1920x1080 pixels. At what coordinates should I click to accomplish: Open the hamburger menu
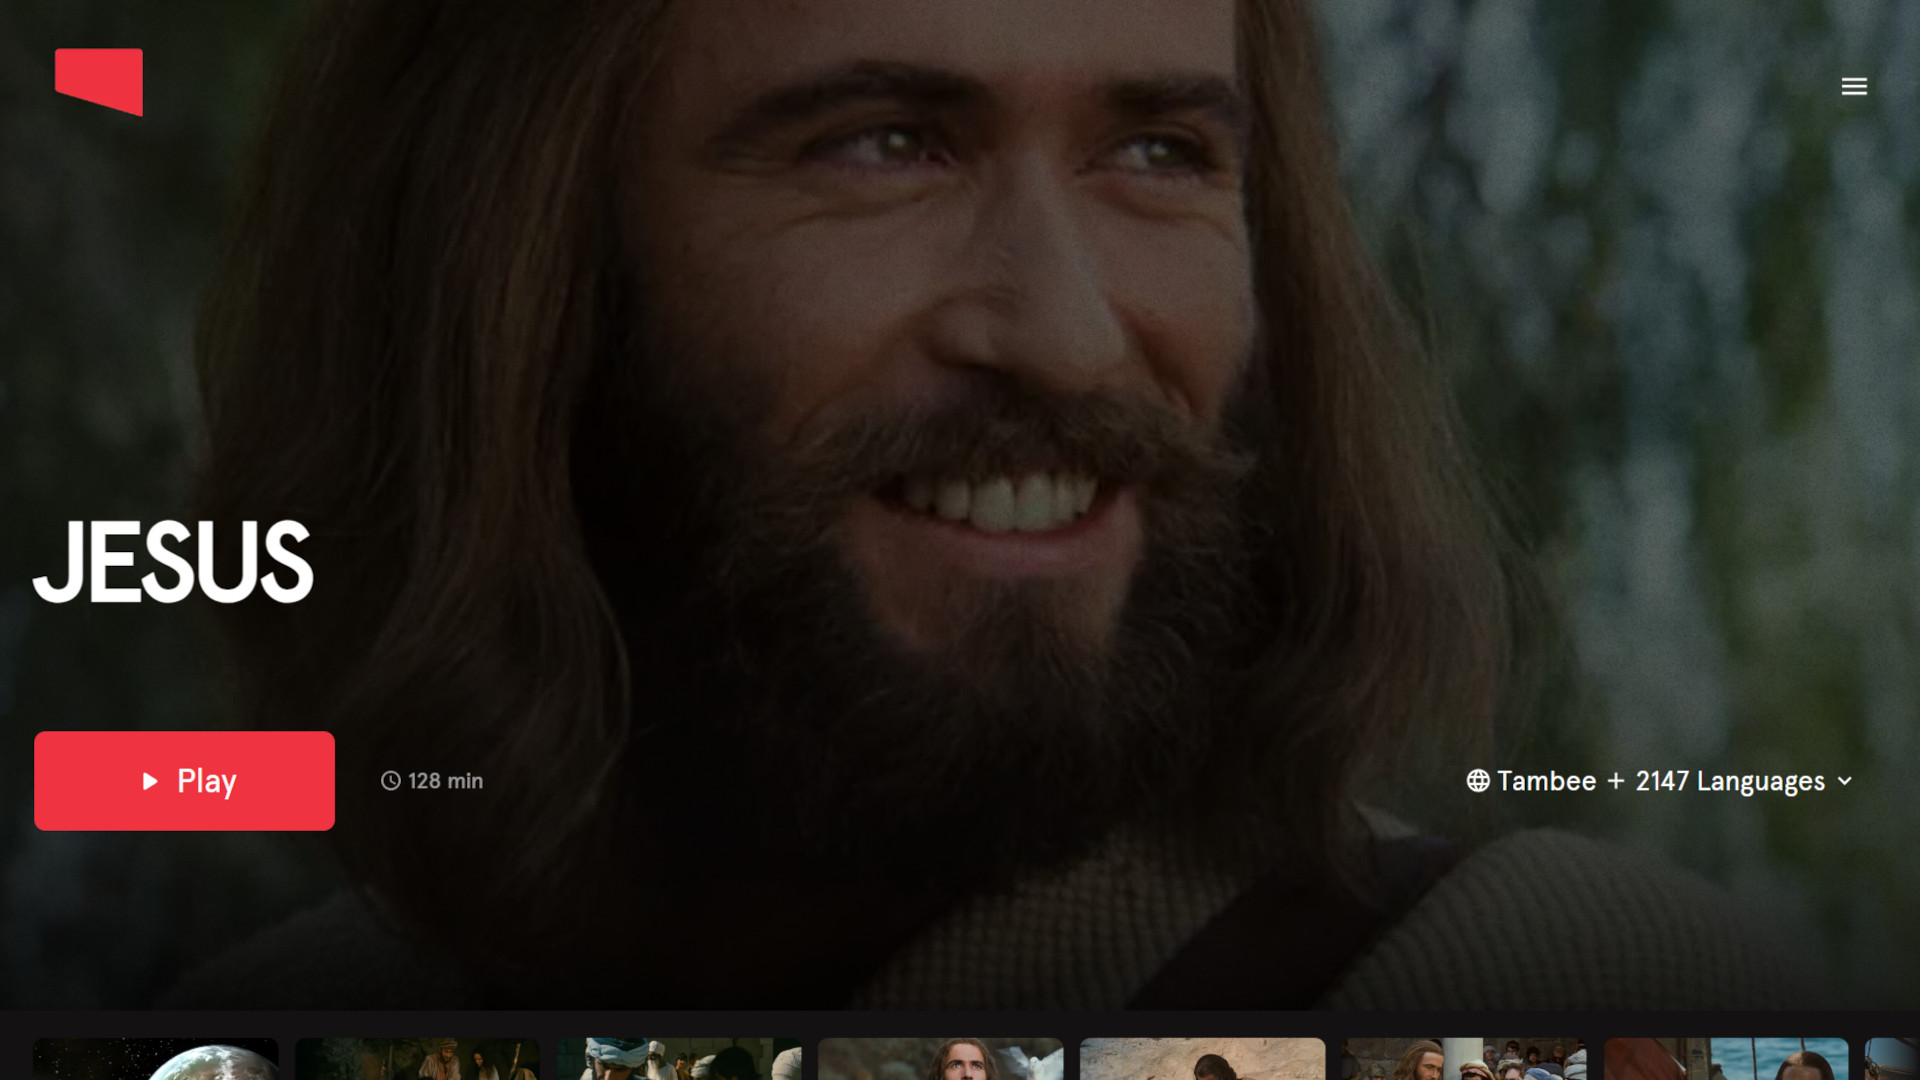tap(1854, 86)
